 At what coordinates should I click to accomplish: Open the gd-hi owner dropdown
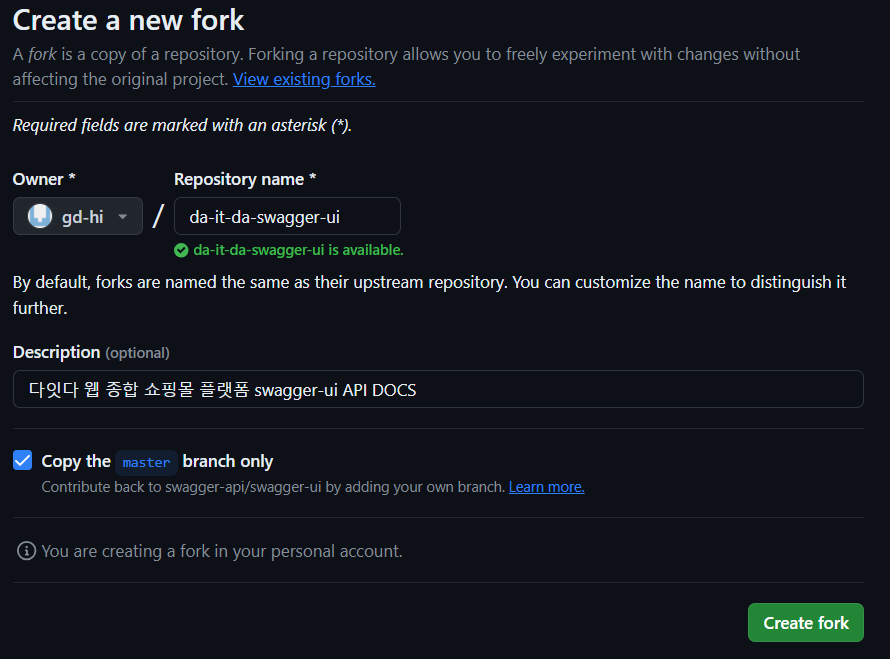pyautogui.click(x=78, y=216)
